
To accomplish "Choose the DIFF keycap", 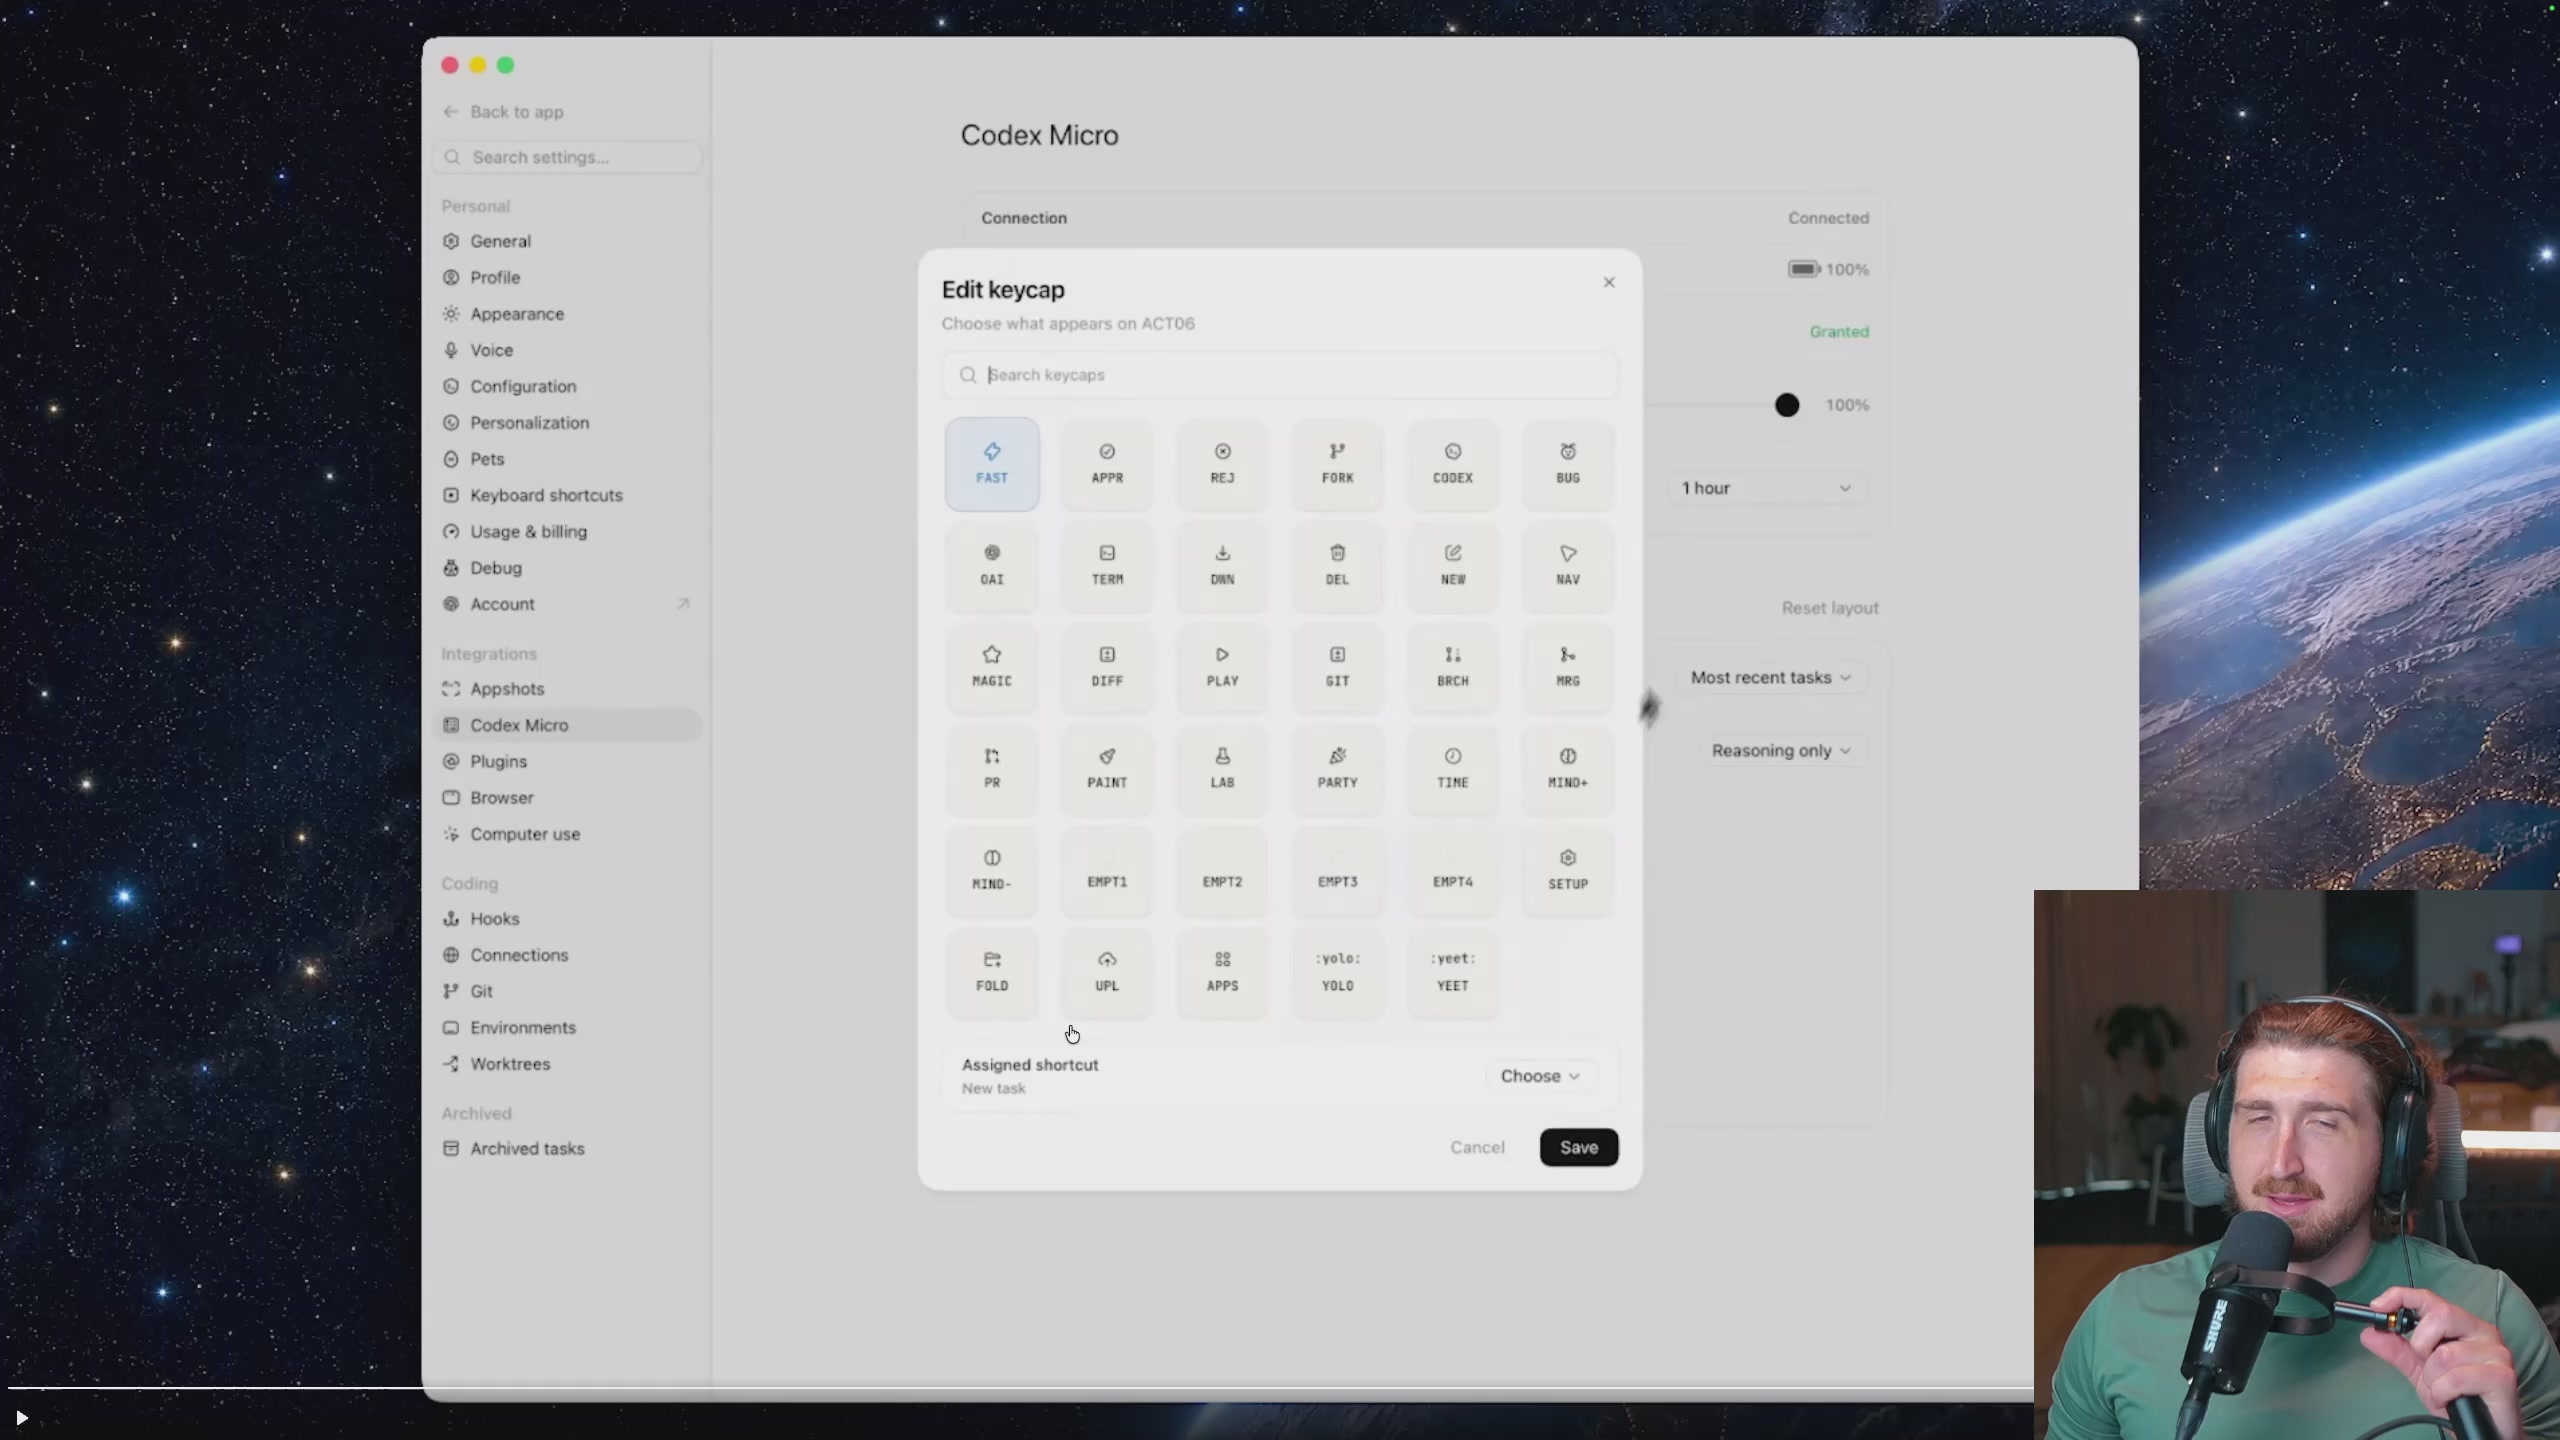I will (1107, 667).
